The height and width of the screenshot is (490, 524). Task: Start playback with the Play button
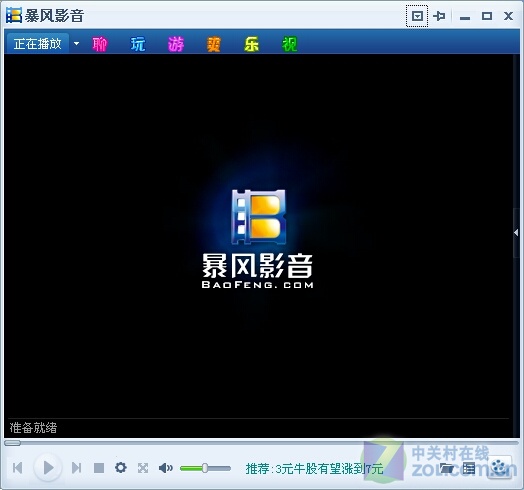pyautogui.click(x=48, y=467)
